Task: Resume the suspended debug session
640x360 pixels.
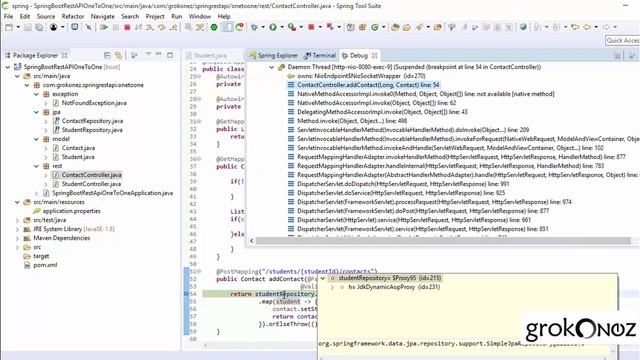Action: click(x=104, y=27)
